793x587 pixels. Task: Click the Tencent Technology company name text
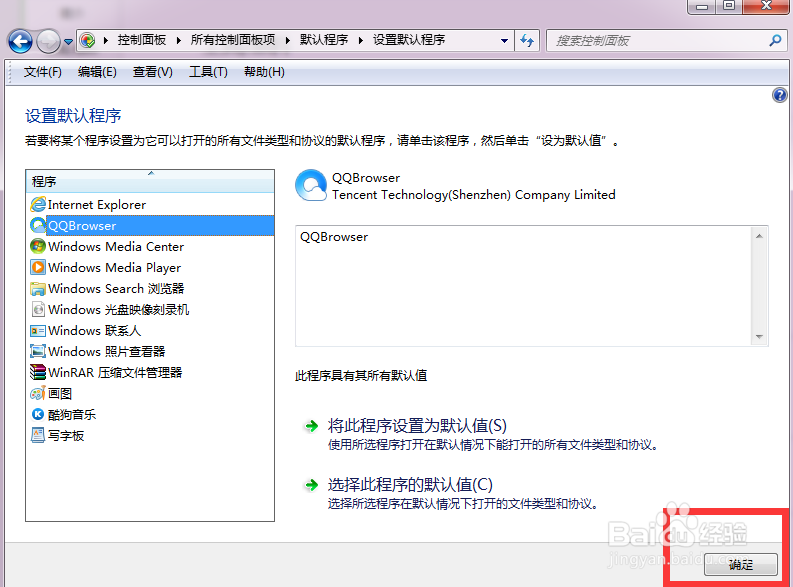(x=474, y=195)
